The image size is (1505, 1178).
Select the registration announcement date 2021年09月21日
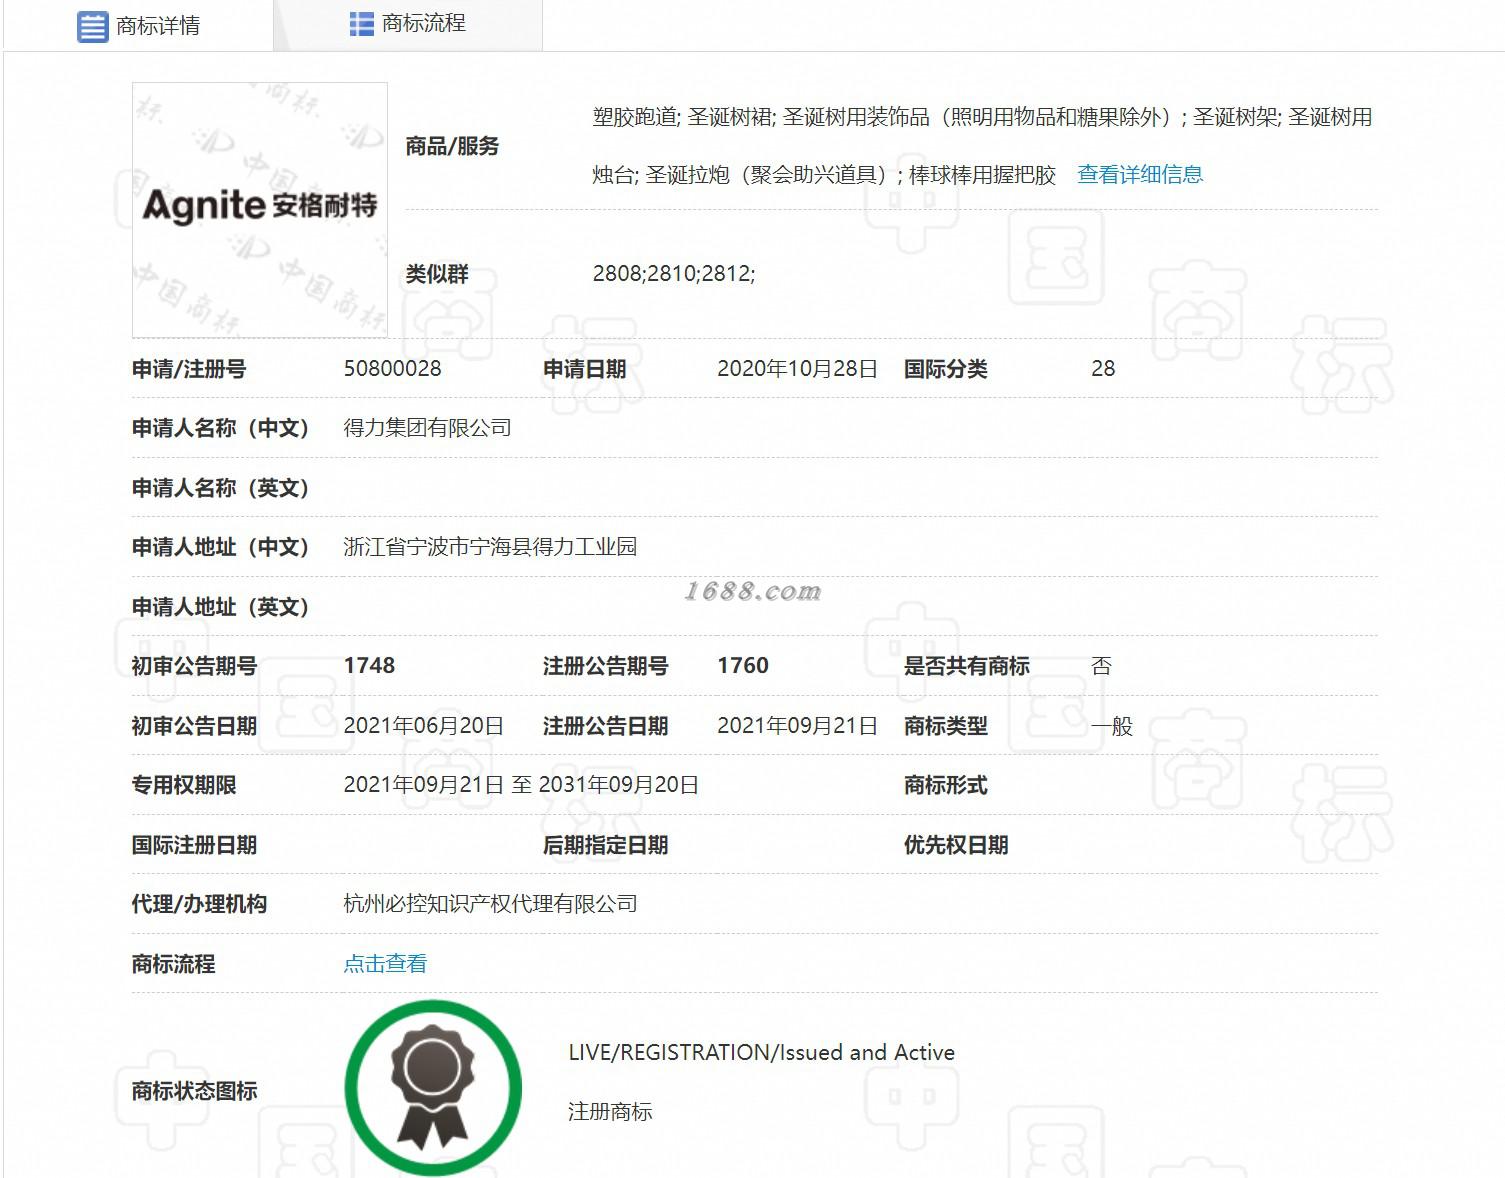click(797, 726)
